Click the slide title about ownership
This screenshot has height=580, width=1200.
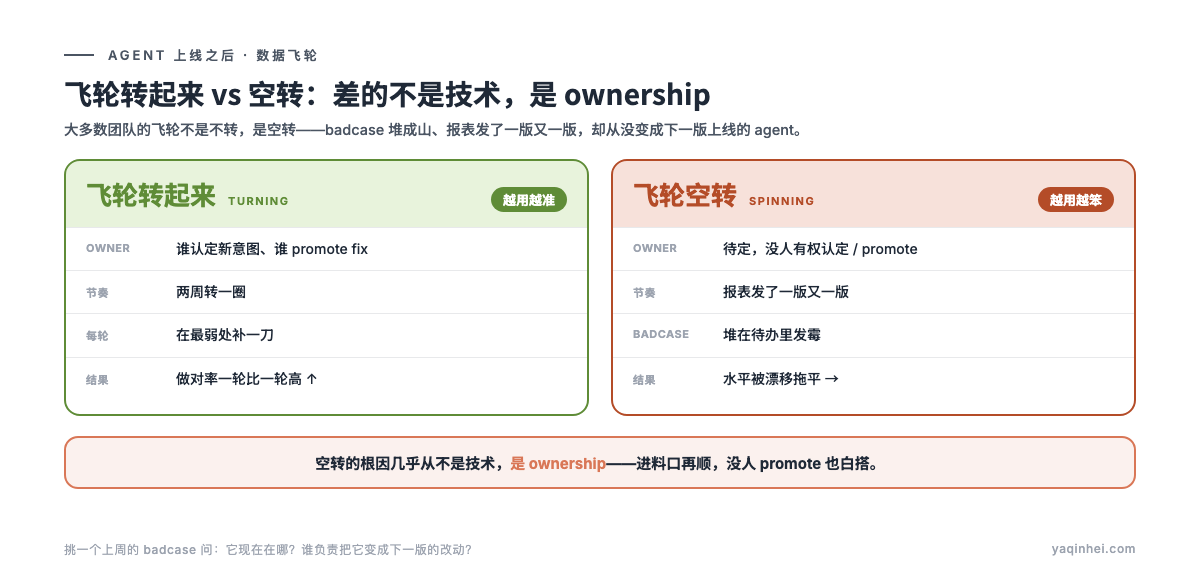(387, 95)
